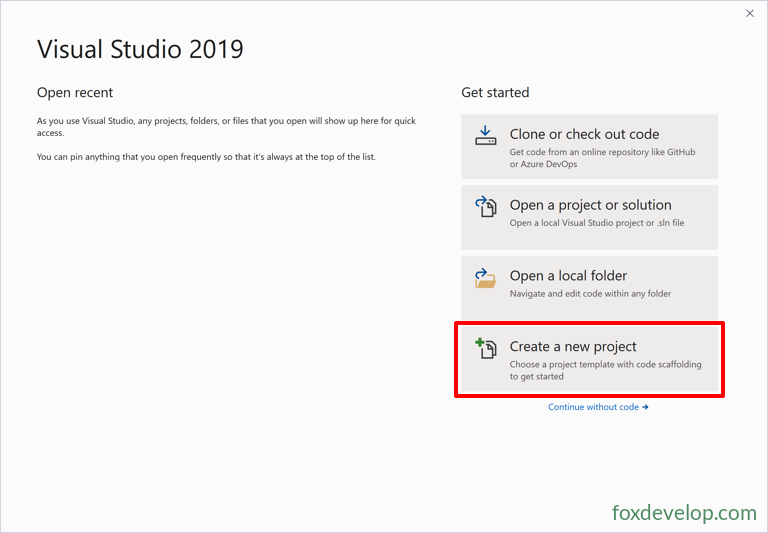
Task: Click the '.sln file' description text
Action: coord(597,223)
